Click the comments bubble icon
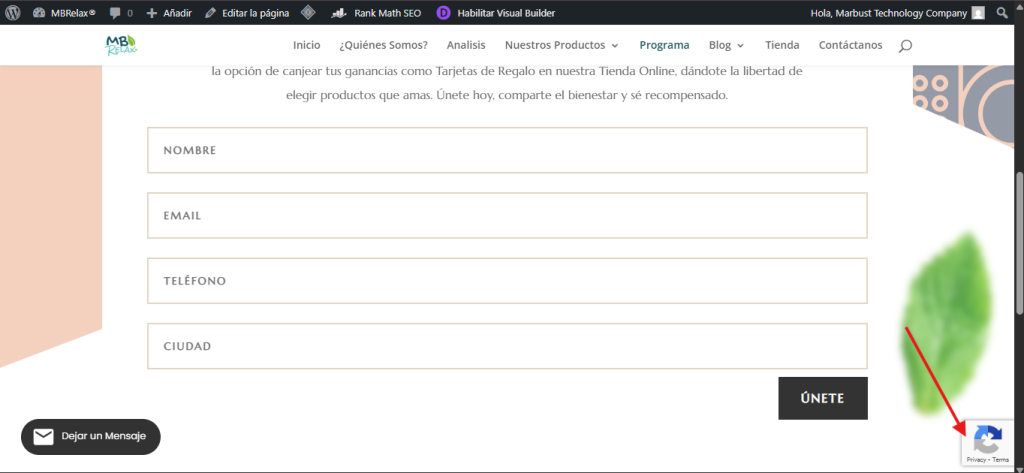This screenshot has height=473, width=1024. (x=115, y=13)
